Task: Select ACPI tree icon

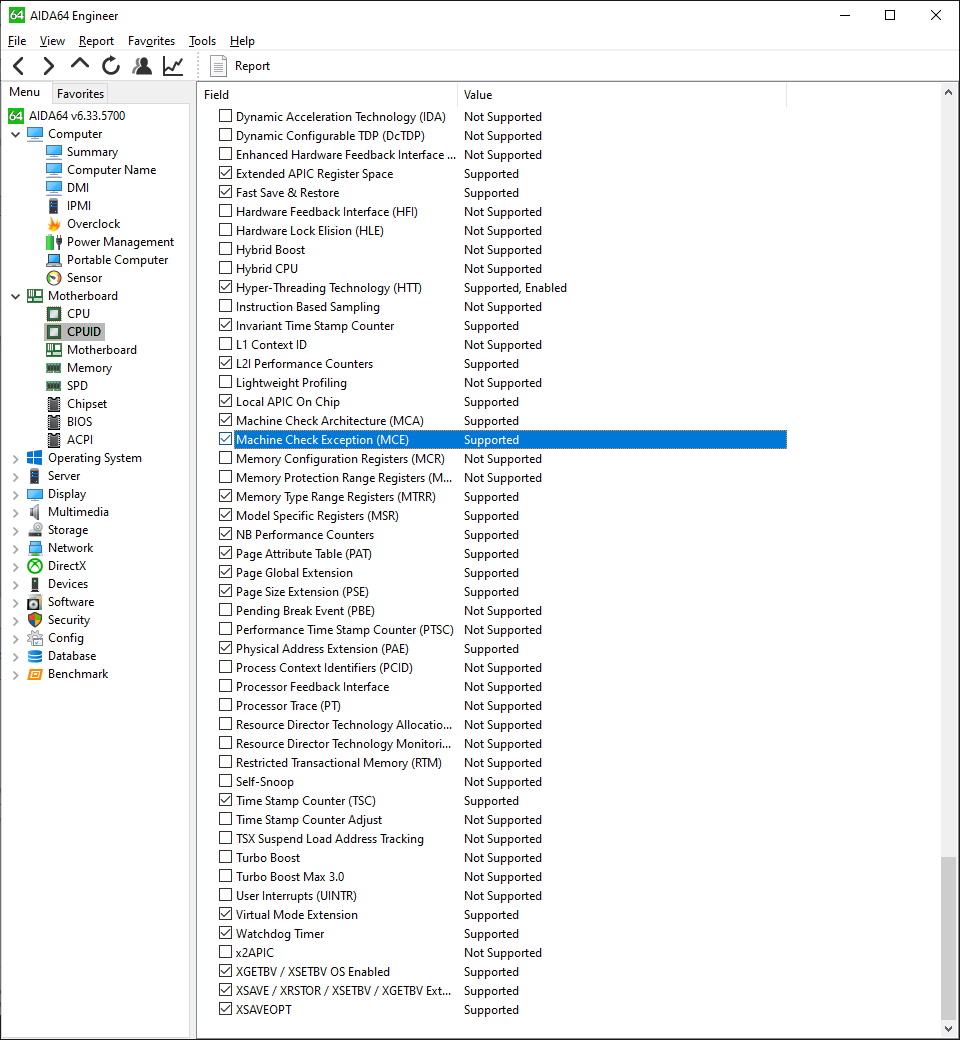Action: 54,440
